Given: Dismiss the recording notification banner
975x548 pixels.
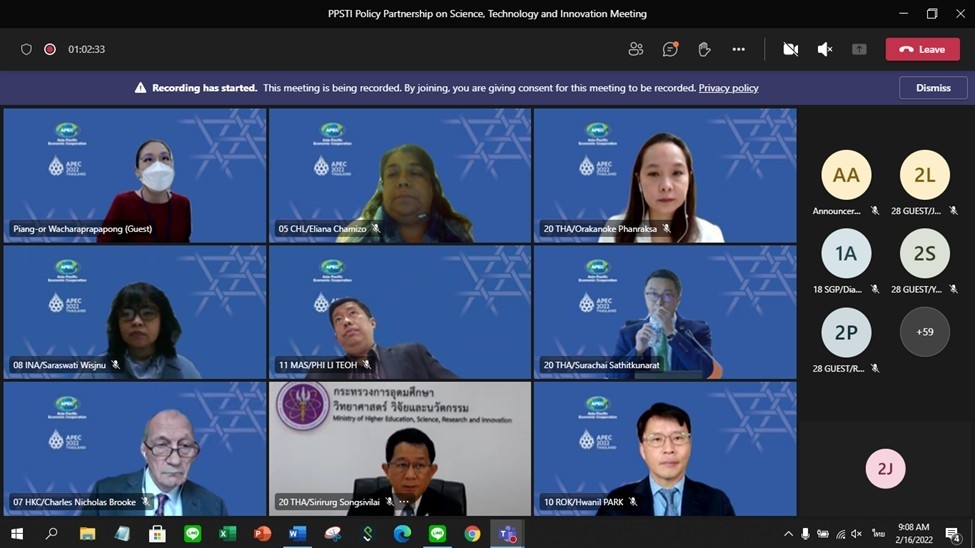Looking at the screenshot, I should (x=932, y=88).
